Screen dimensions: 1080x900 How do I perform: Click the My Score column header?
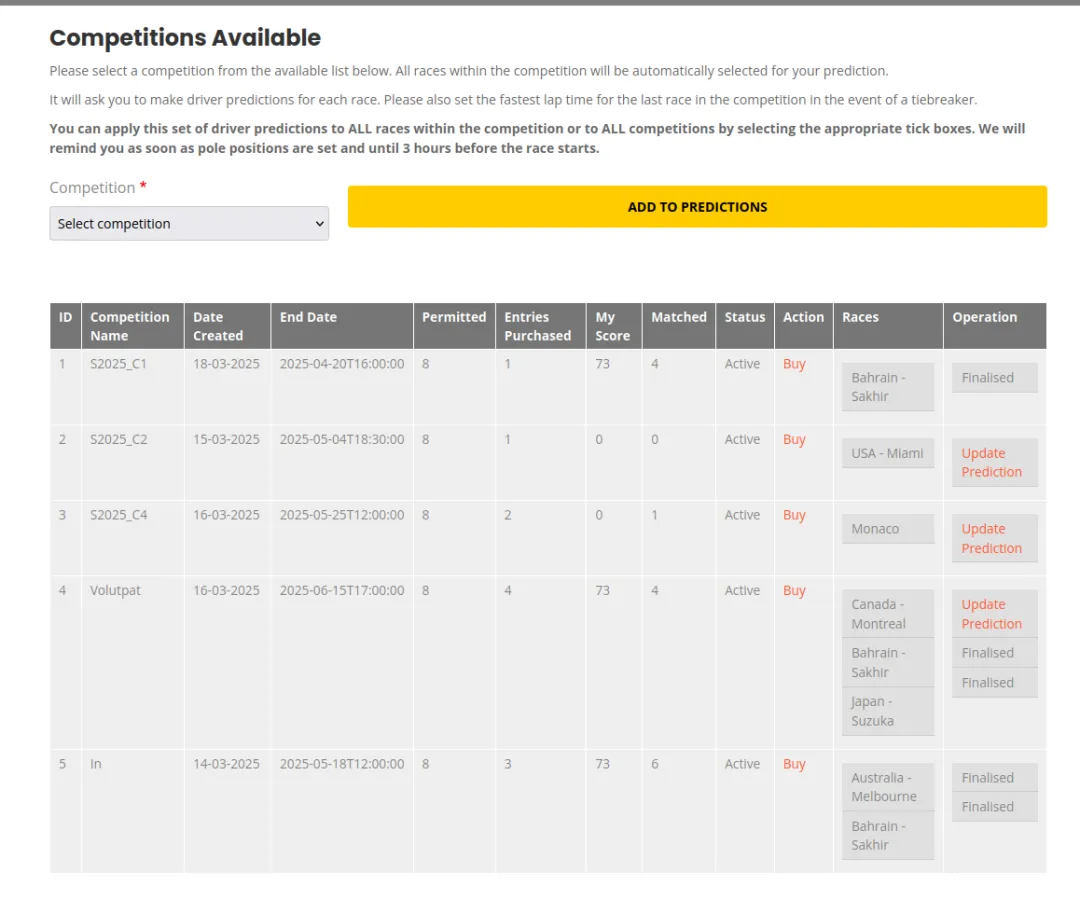(612, 326)
